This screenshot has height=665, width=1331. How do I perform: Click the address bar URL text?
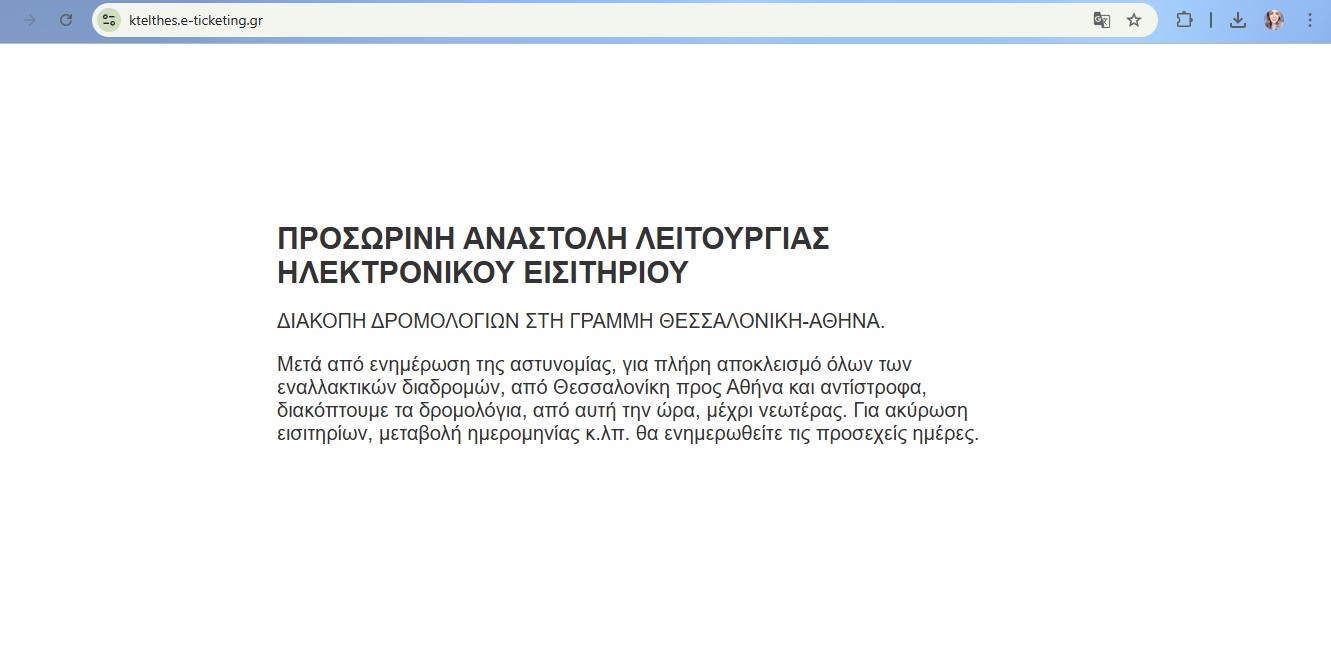196,20
